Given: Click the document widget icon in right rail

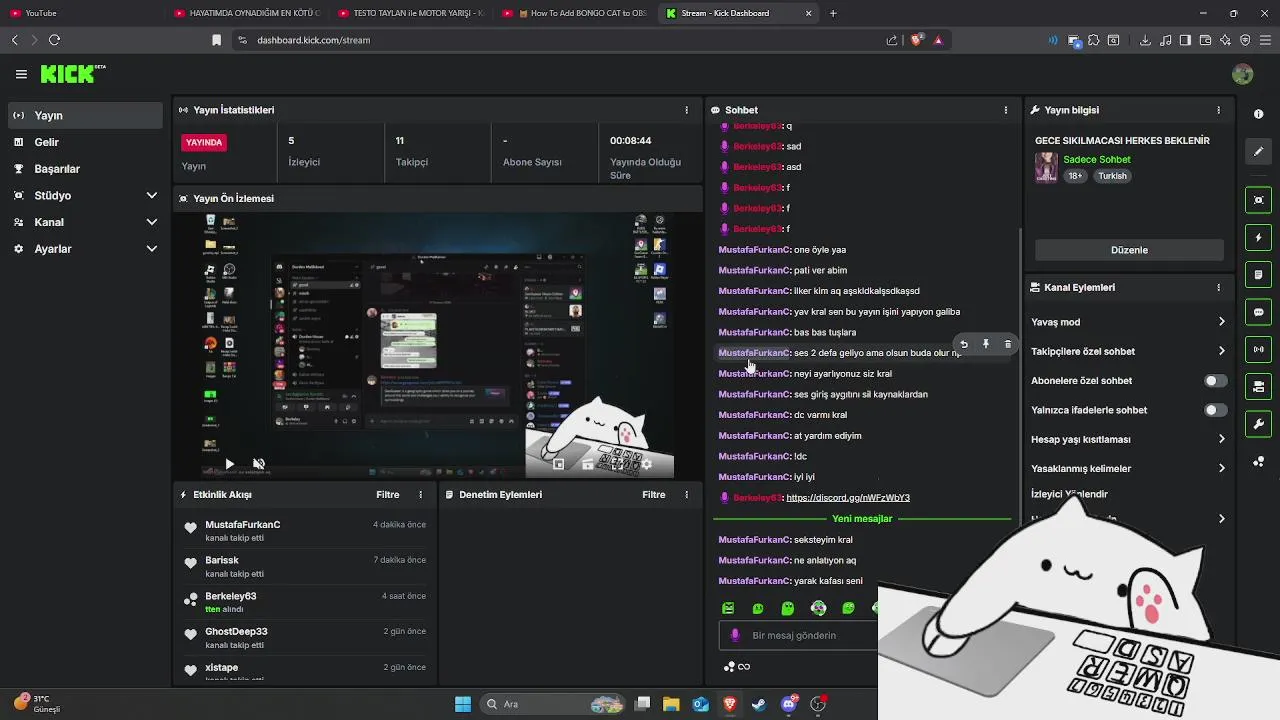Looking at the screenshot, I should (1259, 275).
